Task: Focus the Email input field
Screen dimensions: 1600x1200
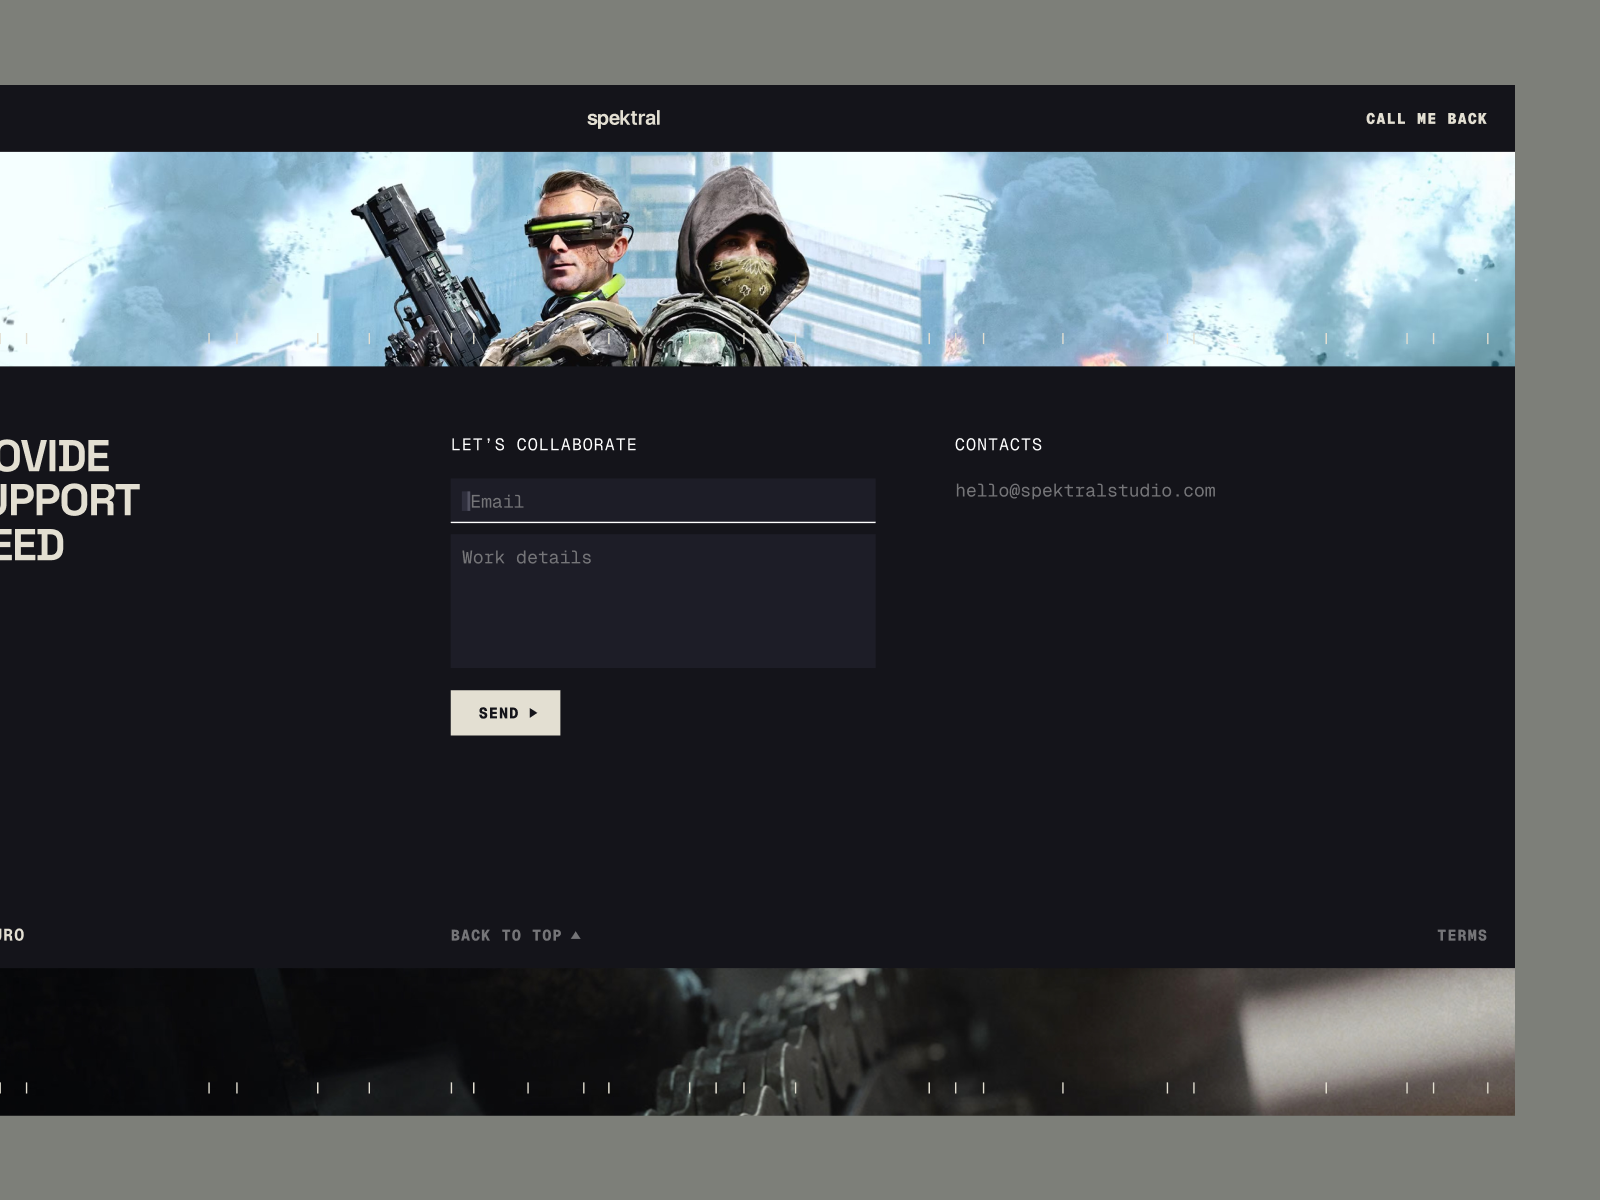Action: 663,501
